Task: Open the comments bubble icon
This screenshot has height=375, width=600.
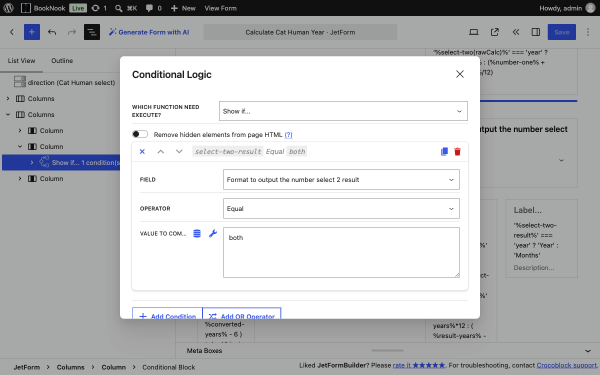Action: click(x=153, y=8)
